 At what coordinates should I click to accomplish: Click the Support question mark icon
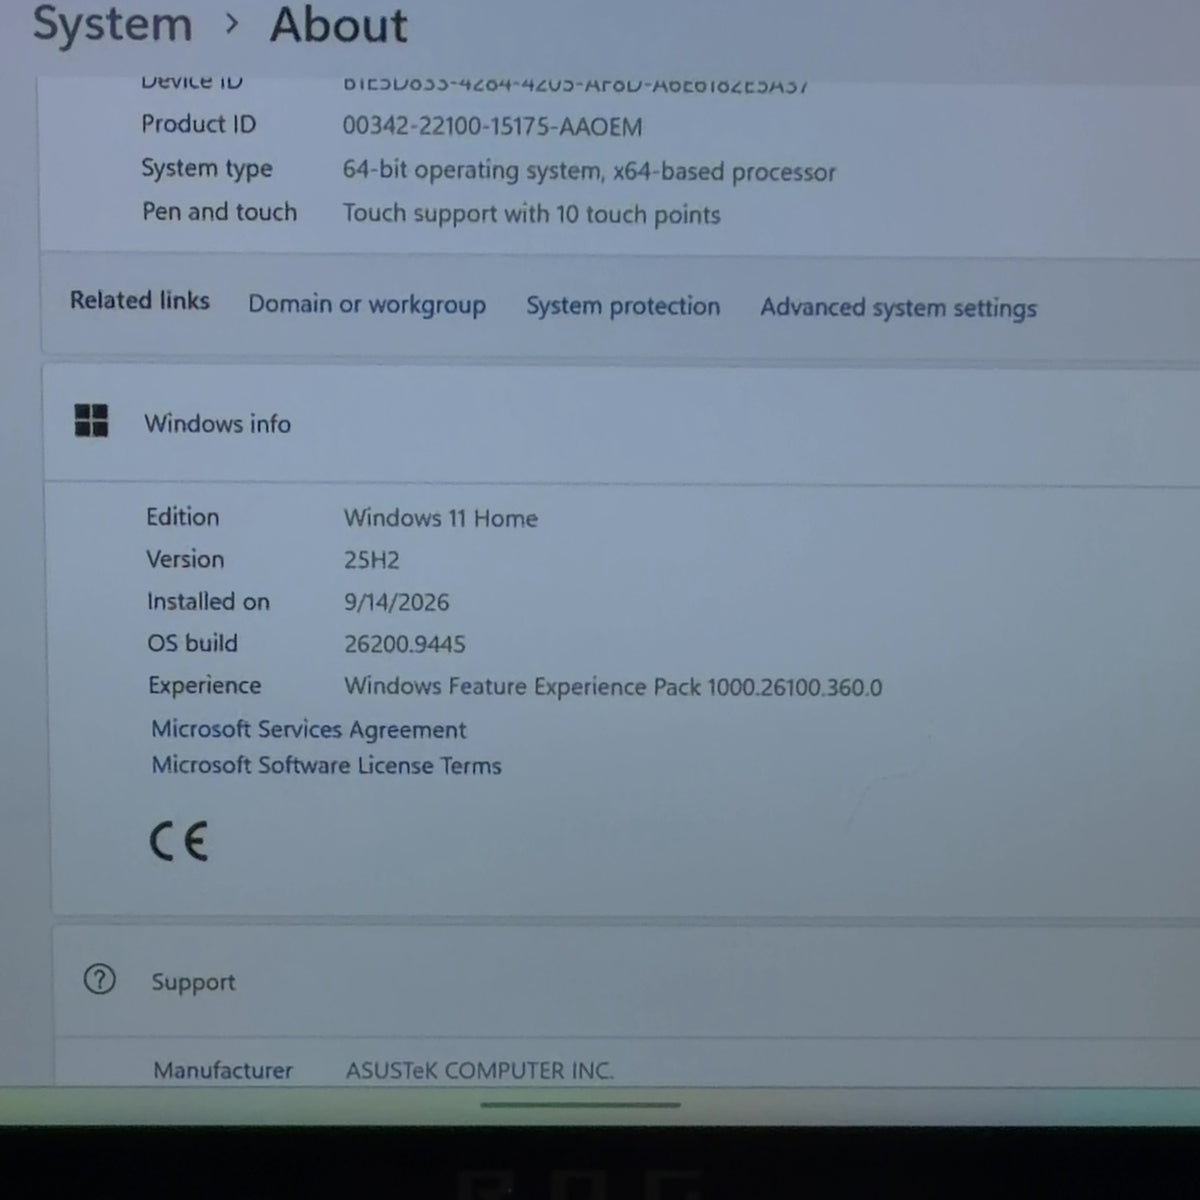[100, 980]
